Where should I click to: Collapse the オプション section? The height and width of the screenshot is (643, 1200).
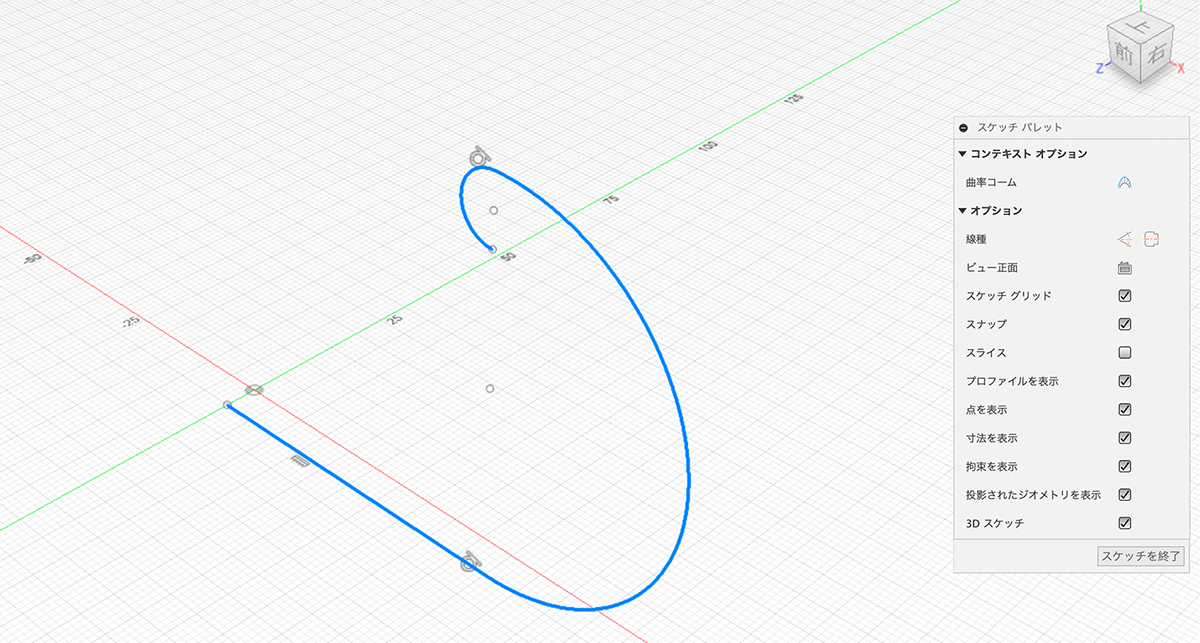962,211
